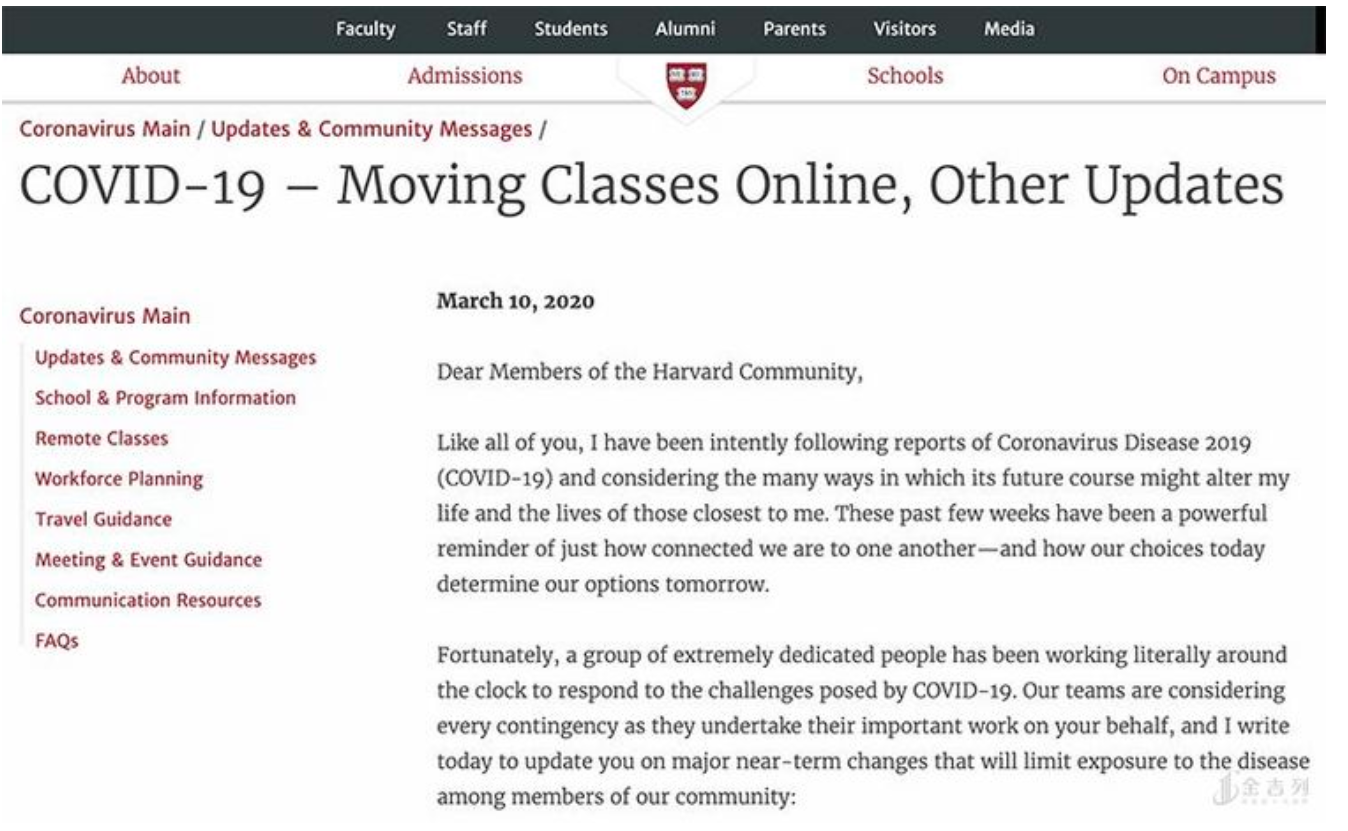Open the Schools navigation tab
The height and width of the screenshot is (831, 1348).
point(905,76)
